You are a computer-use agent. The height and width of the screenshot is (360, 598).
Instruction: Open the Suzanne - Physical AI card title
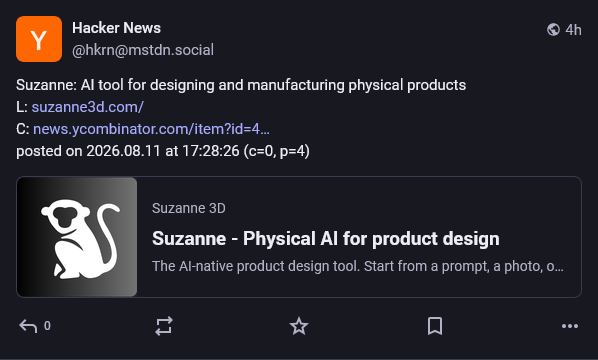pyautogui.click(x=326, y=239)
